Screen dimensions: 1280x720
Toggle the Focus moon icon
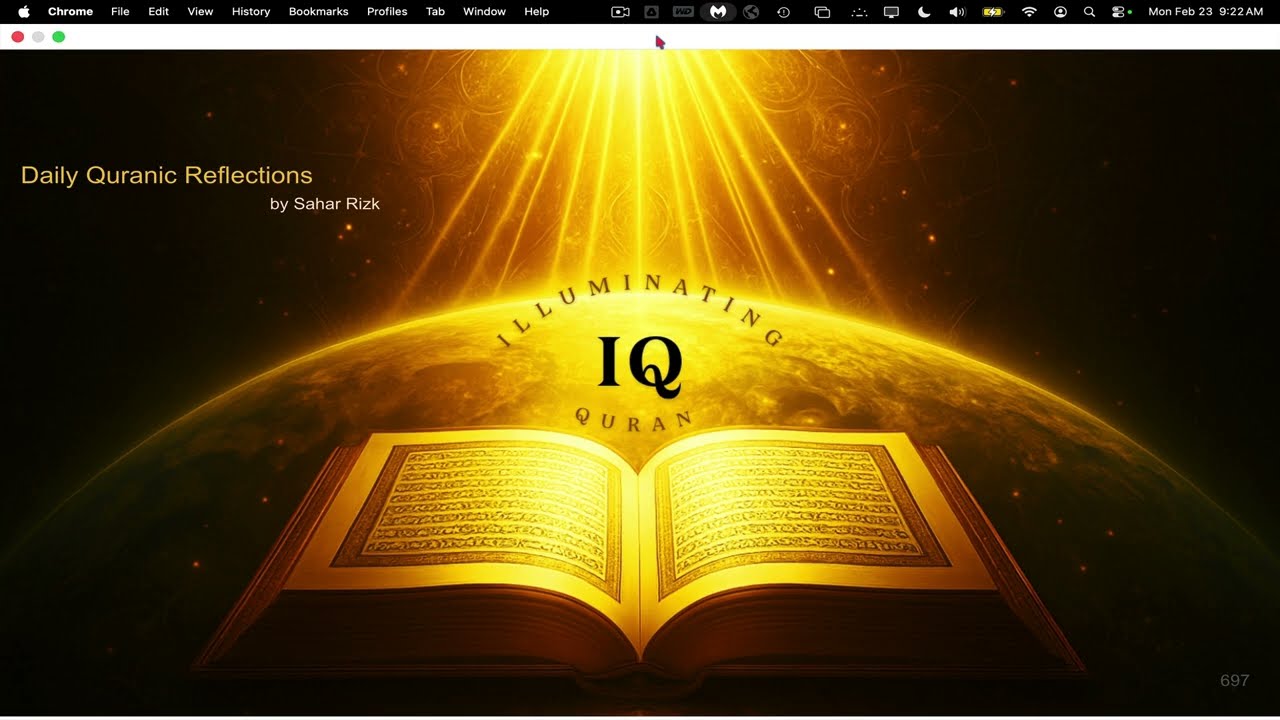(924, 12)
